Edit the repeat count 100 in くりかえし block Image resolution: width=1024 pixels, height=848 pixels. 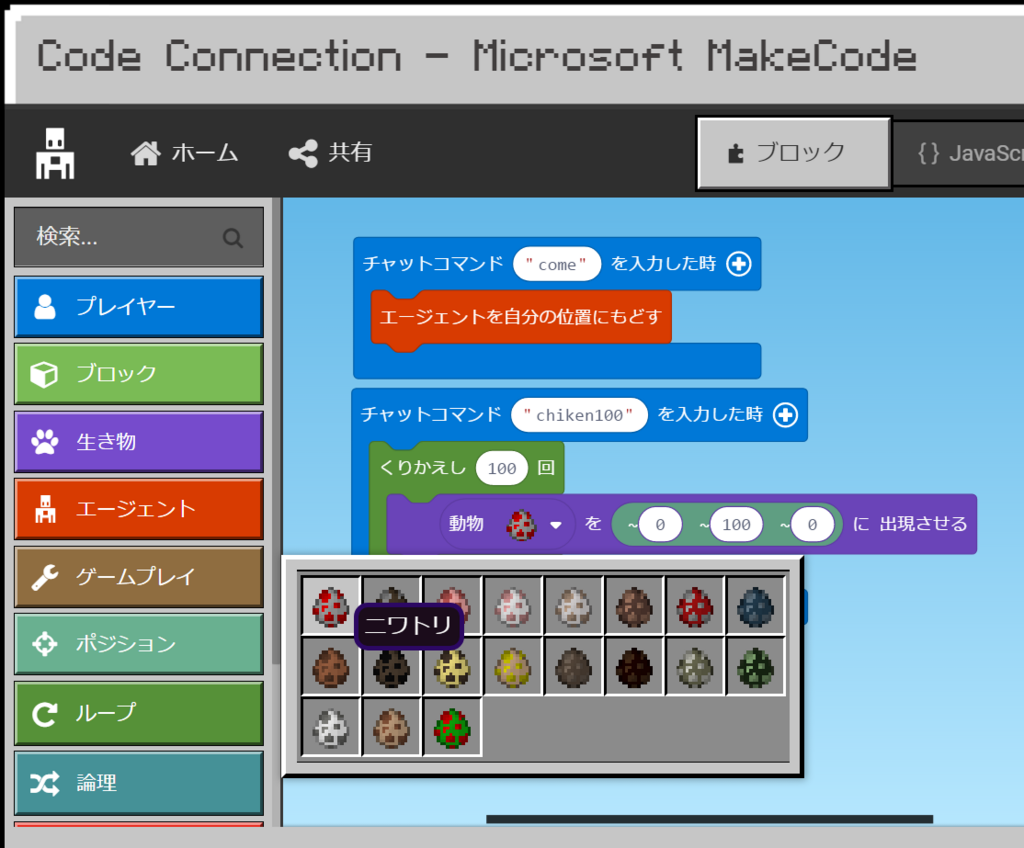[x=502, y=468]
